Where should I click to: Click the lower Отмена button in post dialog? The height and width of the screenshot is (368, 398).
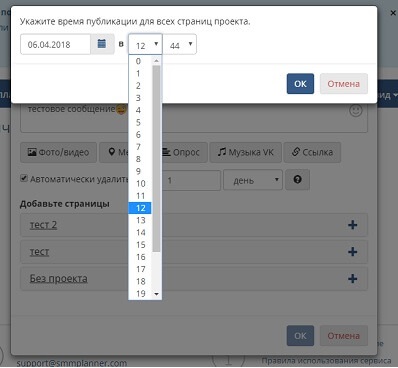click(x=344, y=336)
